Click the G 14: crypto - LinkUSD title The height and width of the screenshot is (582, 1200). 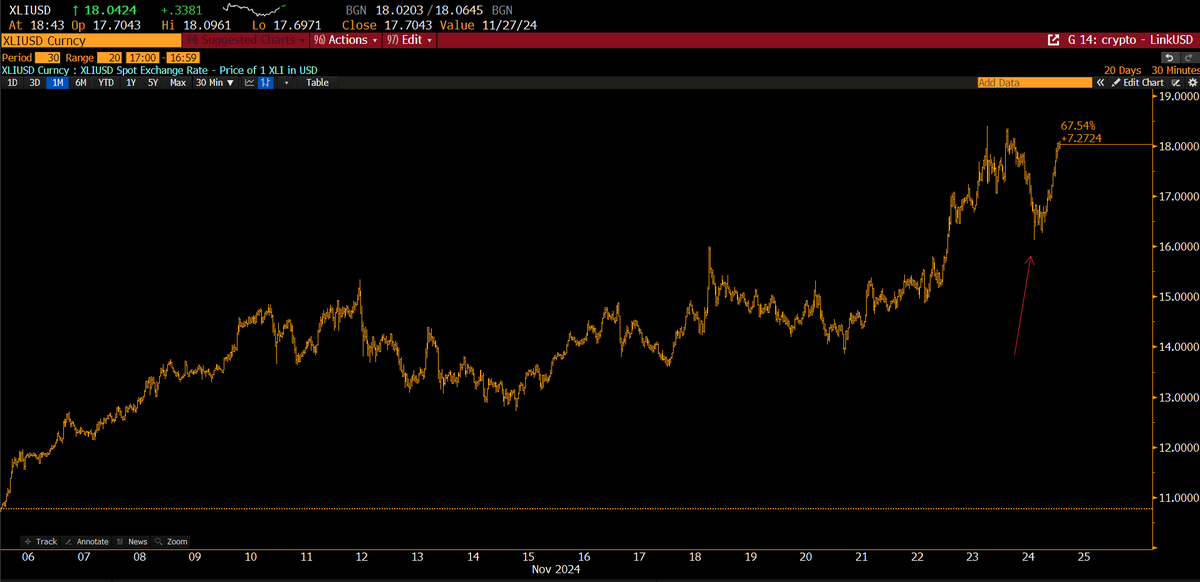(x=1130, y=40)
